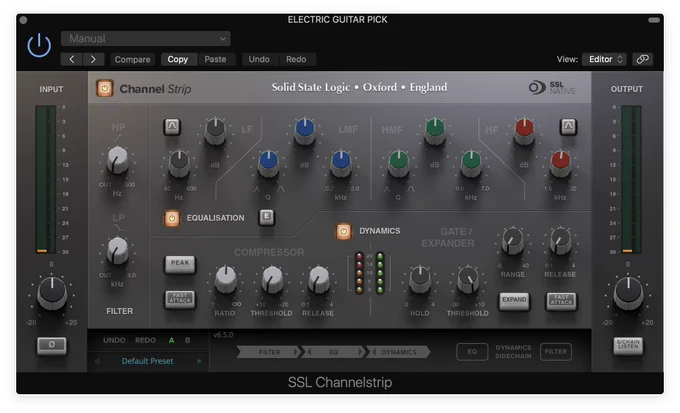The image size is (680, 413).
Task: Click the gate HOLD knob
Action: click(x=420, y=280)
